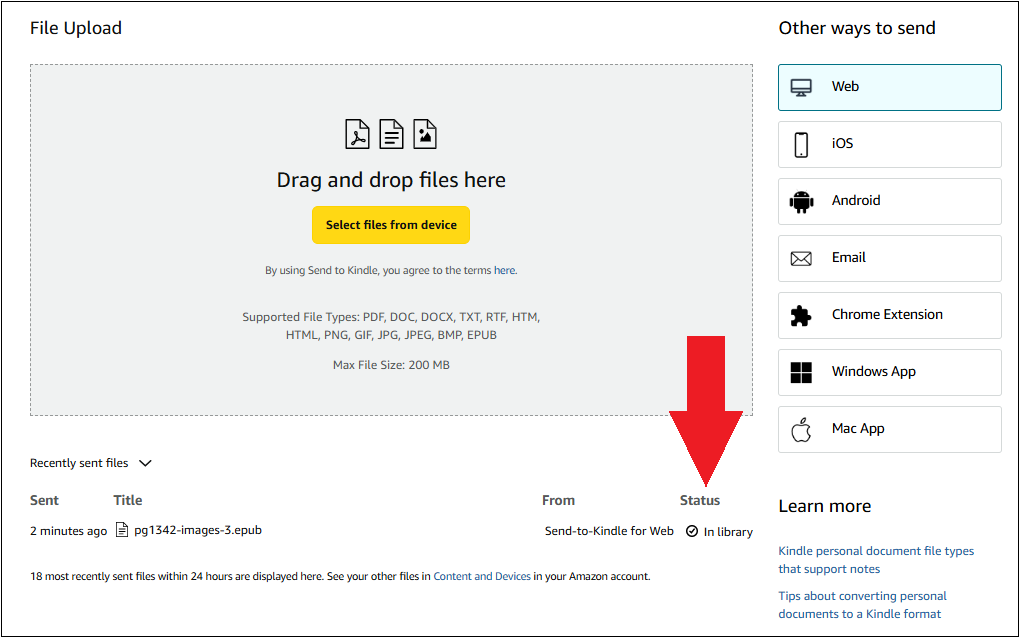1021x640 pixels.
Task: Select the Email send option
Action: tap(889, 258)
